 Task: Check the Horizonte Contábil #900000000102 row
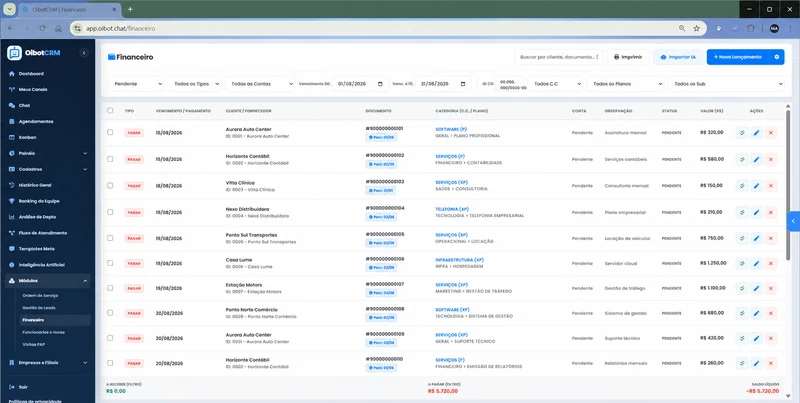point(110,159)
